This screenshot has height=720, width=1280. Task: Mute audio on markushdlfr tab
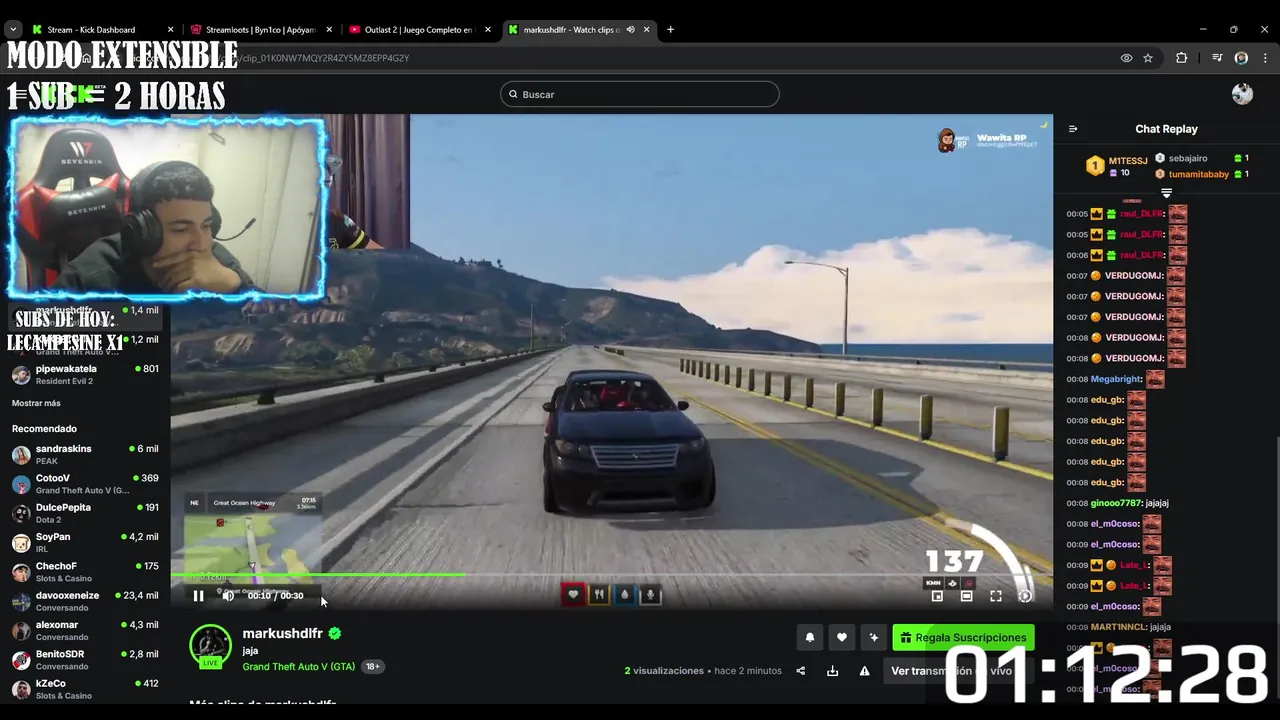point(630,30)
